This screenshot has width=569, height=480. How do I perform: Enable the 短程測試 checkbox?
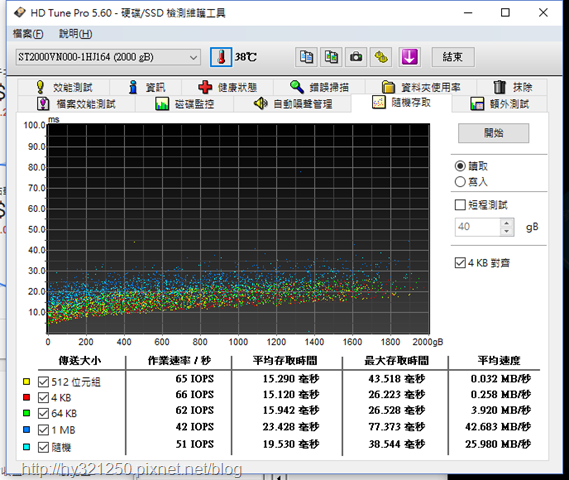tap(460, 205)
